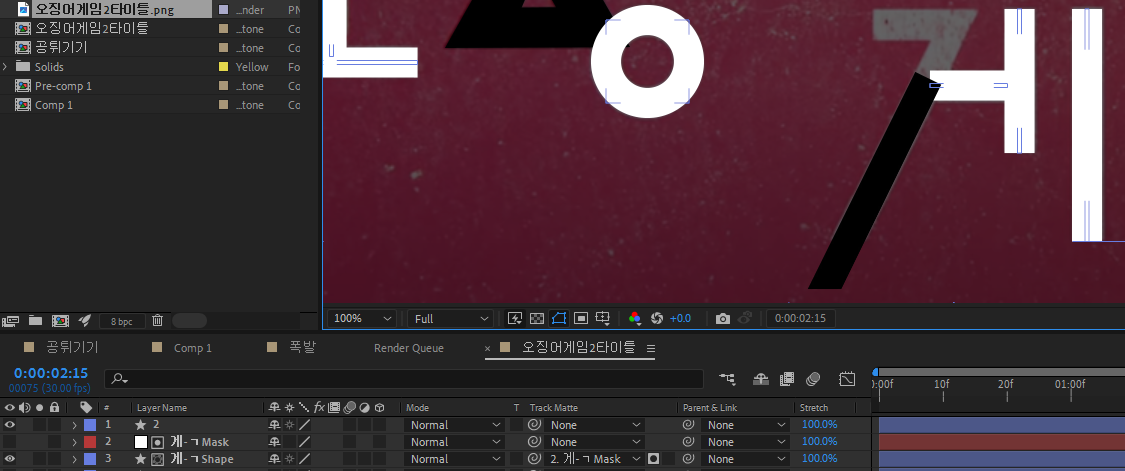Click the Lock column header icon

coord(54,407)
